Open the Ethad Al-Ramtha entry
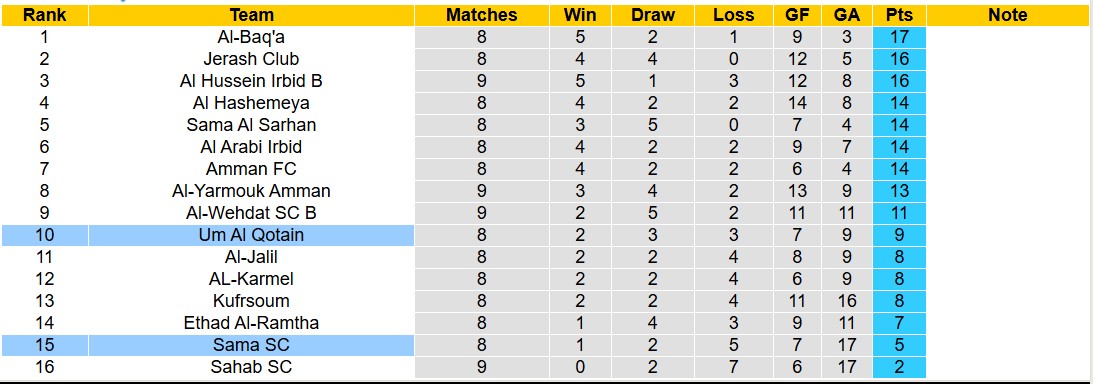 click(x=252, y=323)
